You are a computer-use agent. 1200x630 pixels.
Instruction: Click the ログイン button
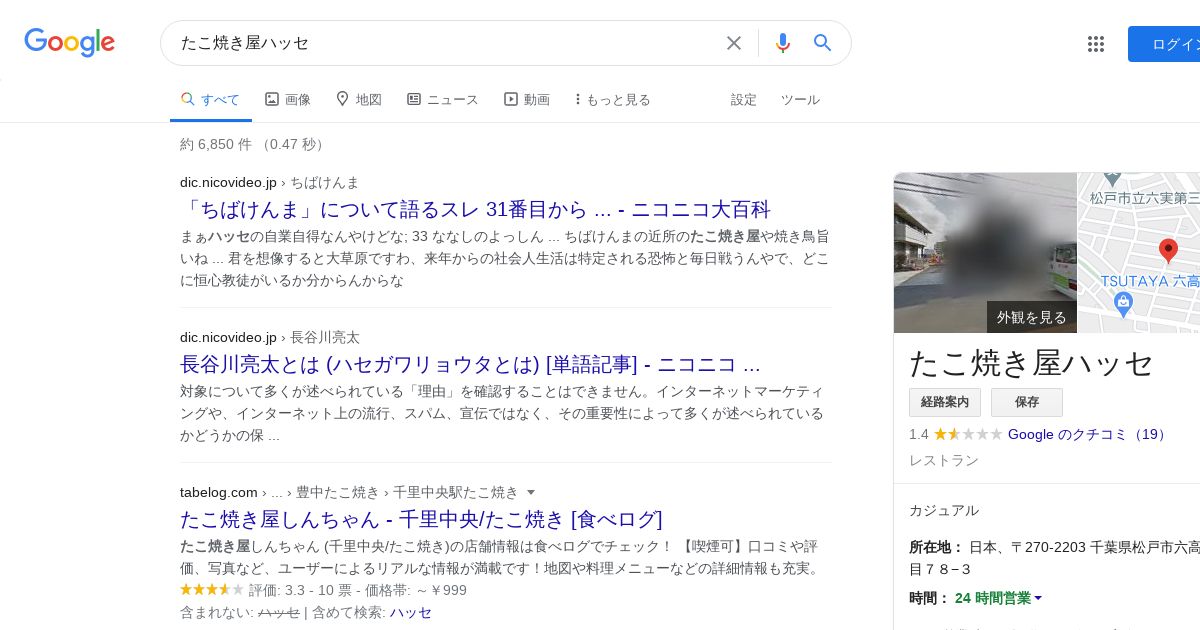coord(1166,44)
